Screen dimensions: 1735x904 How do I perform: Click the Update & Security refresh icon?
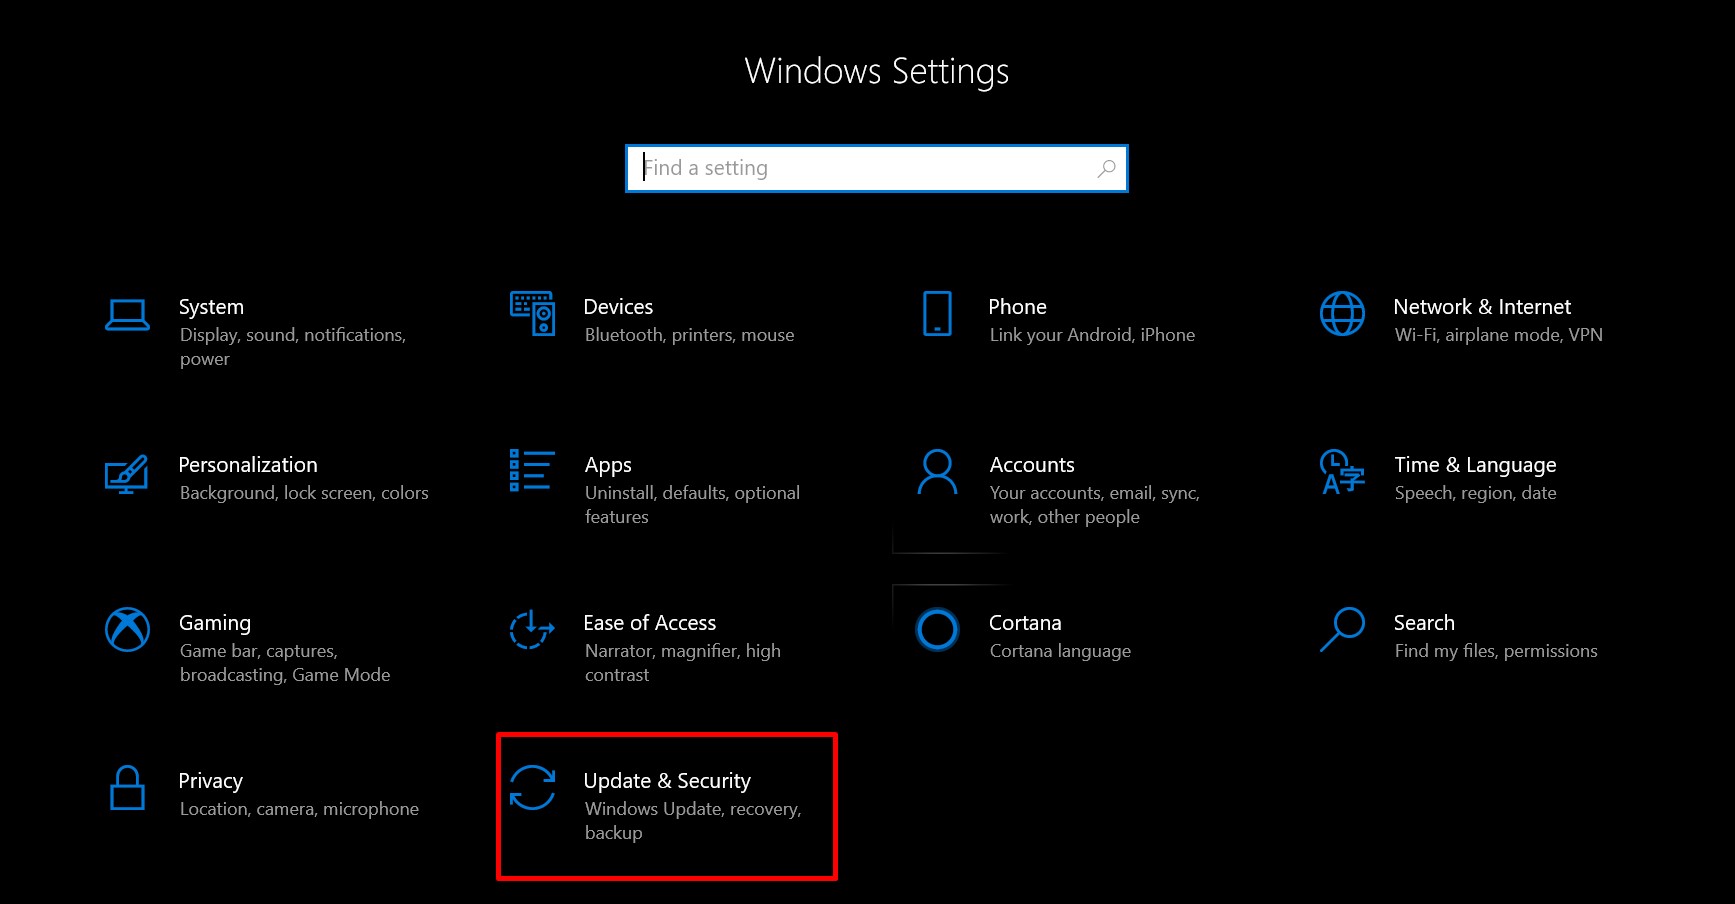[532, 787]
